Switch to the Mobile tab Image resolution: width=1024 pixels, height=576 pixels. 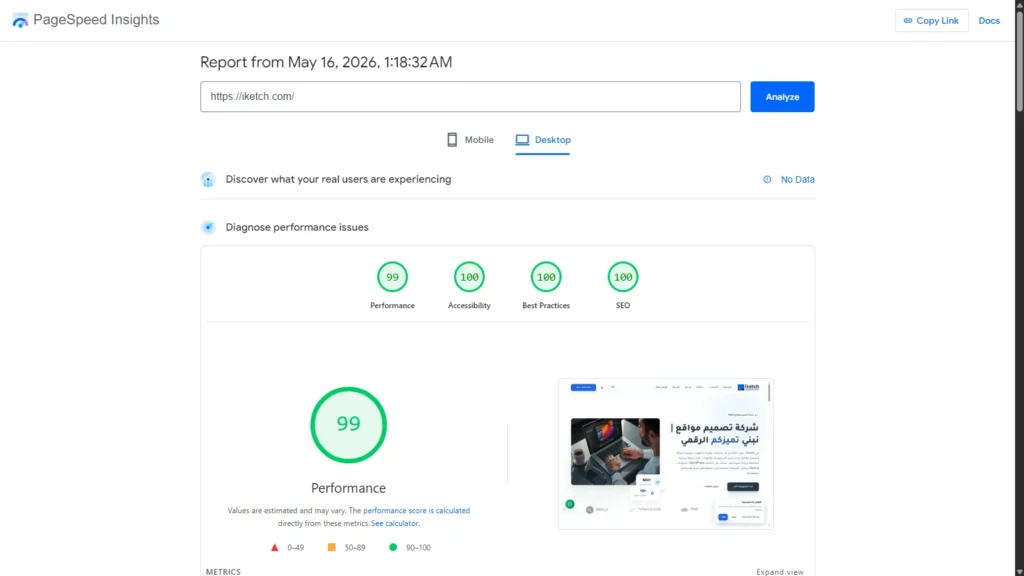[x=470, y=140]
